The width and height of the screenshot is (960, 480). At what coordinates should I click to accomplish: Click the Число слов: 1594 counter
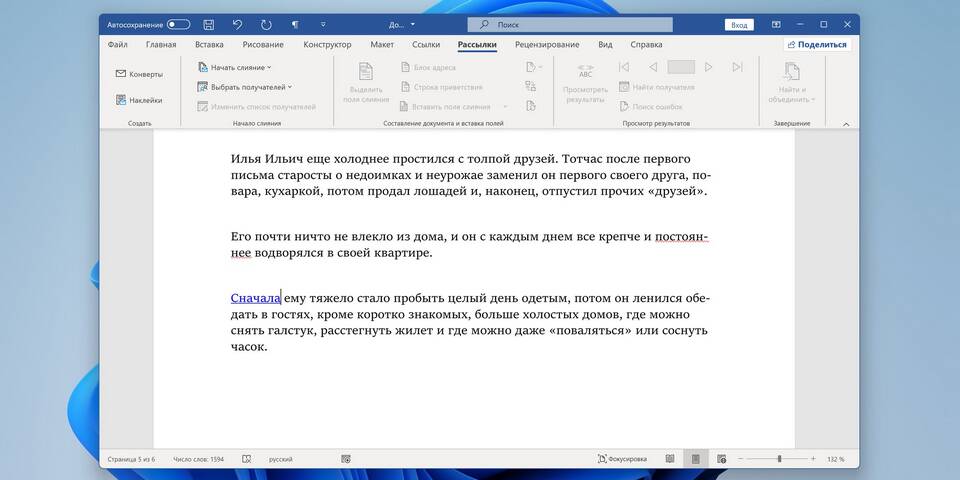pyautogui.click(x=198, y=459)
